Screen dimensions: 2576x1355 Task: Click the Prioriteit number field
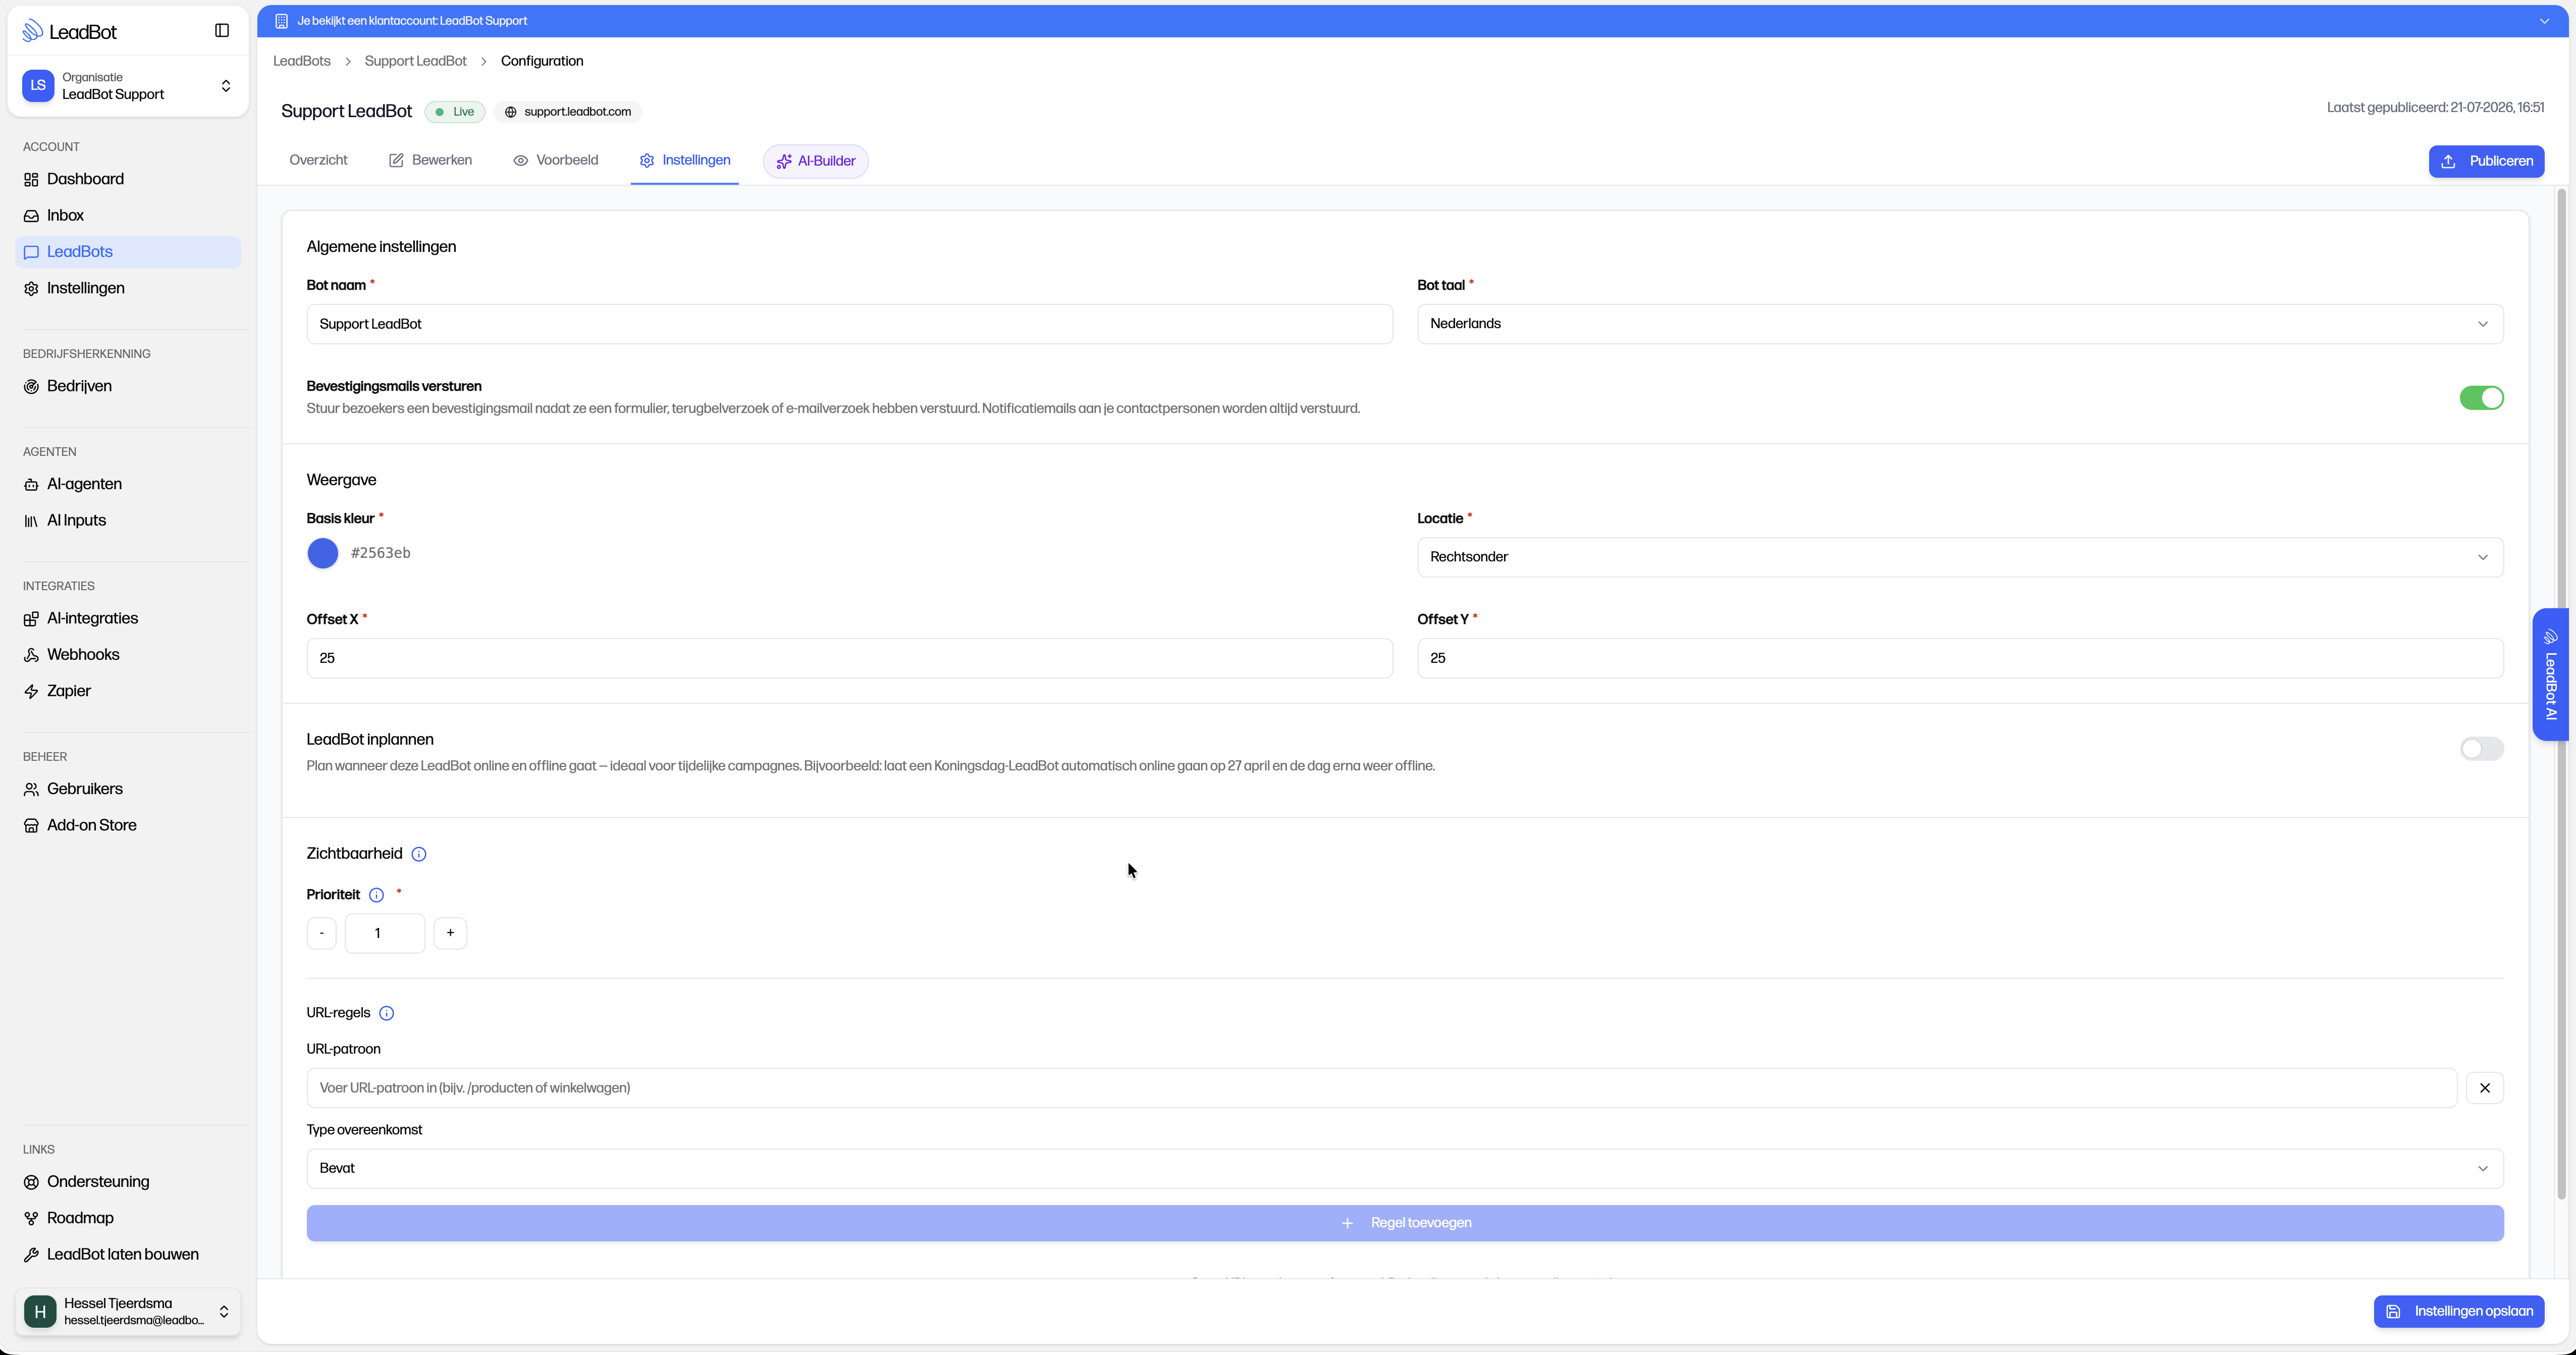[x=385, y=933]
